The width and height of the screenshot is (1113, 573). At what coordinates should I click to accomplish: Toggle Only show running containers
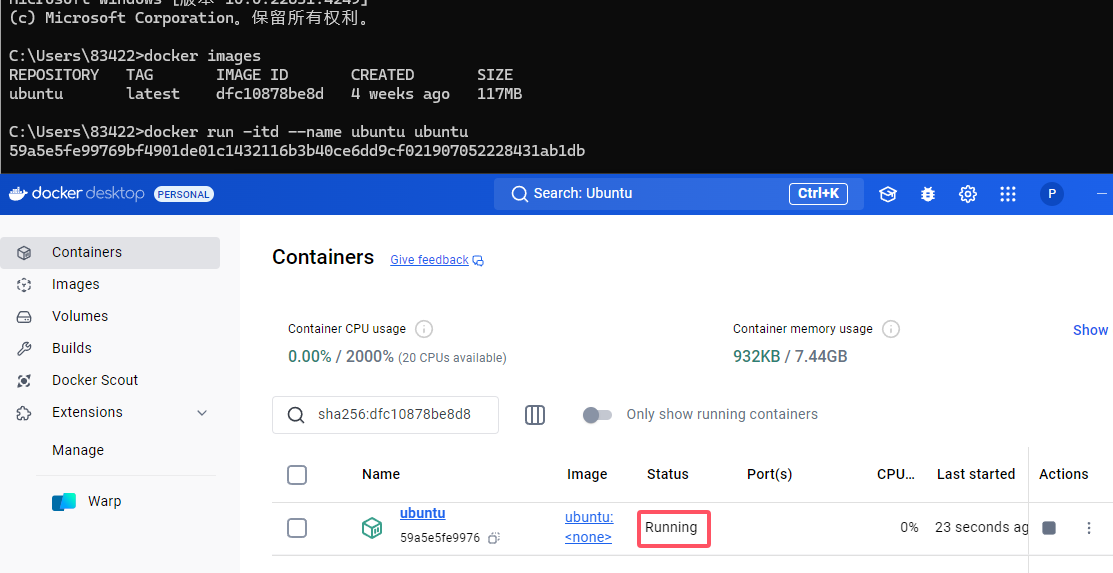597,414
